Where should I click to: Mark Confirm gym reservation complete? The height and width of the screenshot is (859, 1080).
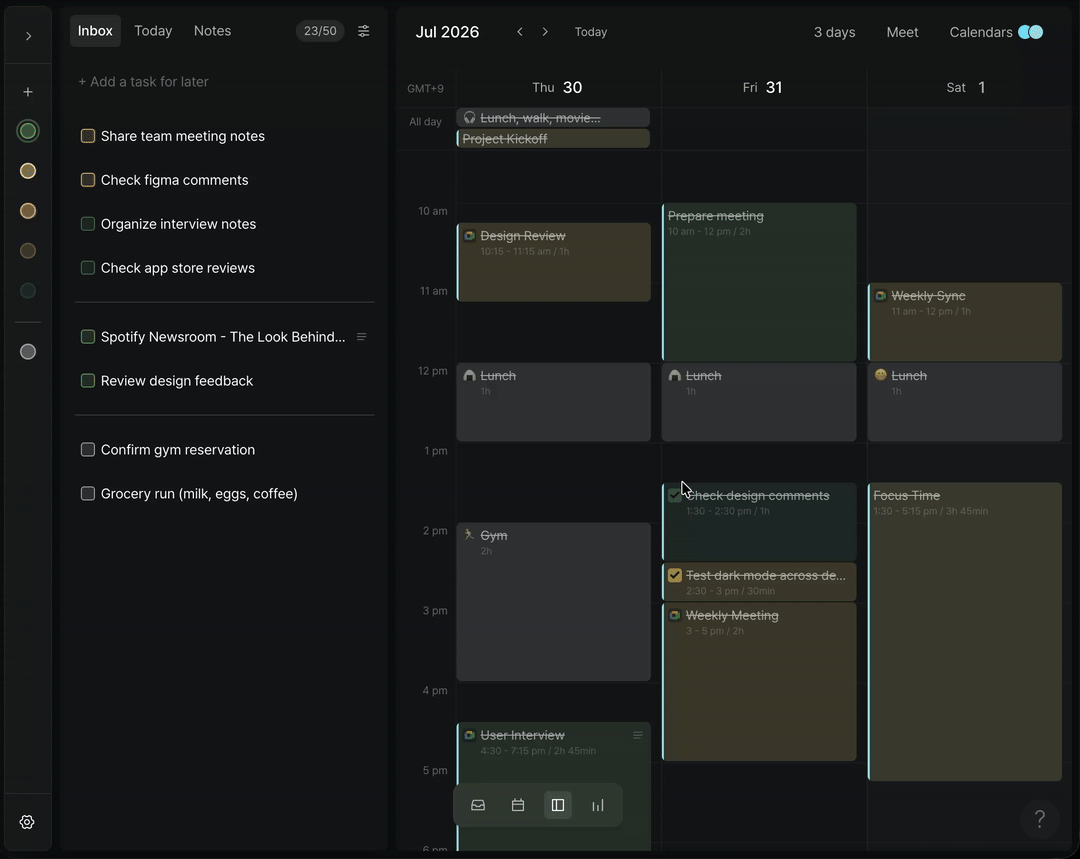[x=87, y=450]
